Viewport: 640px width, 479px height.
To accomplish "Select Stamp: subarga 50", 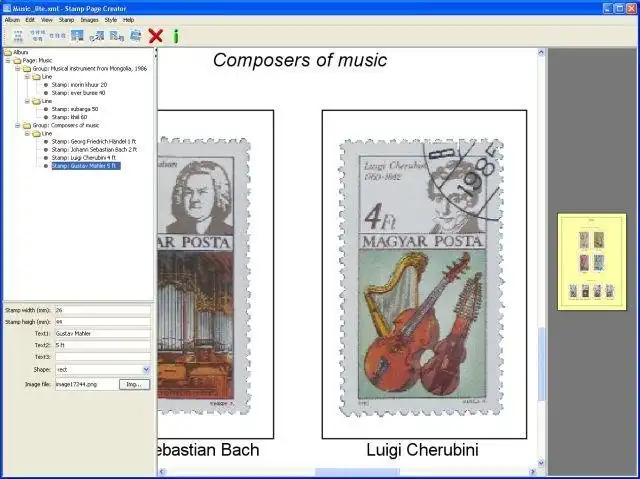I will click(75, 109).
